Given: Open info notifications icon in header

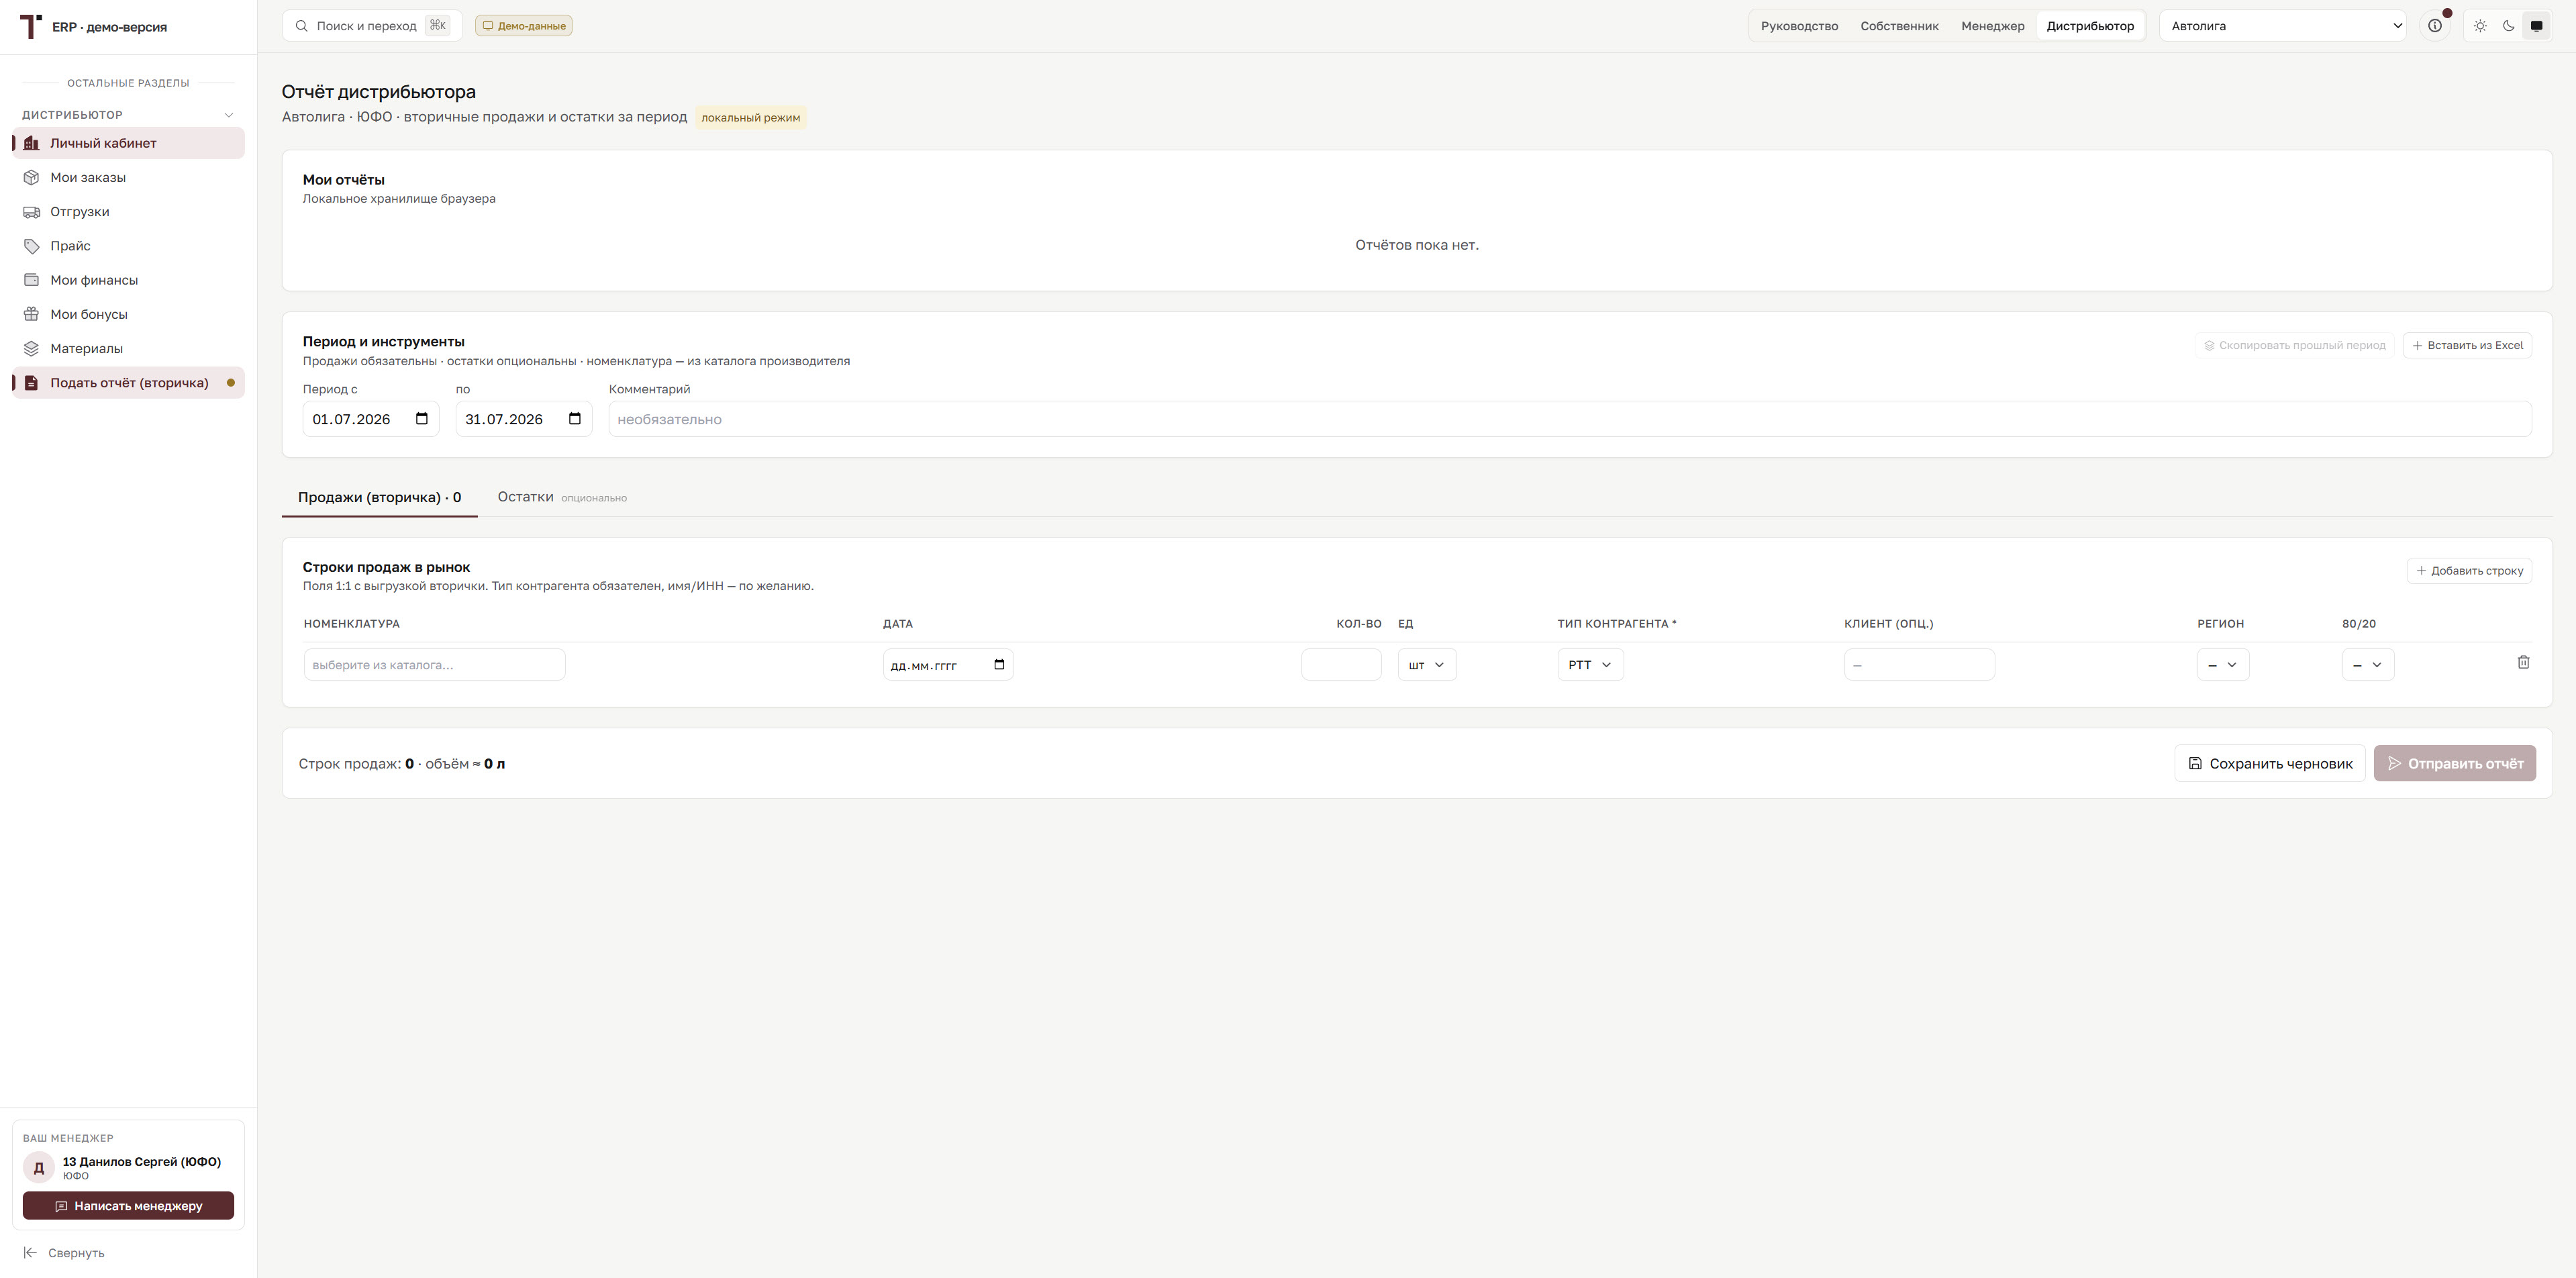Looking at the screenshot, I should click(2435, 26).
